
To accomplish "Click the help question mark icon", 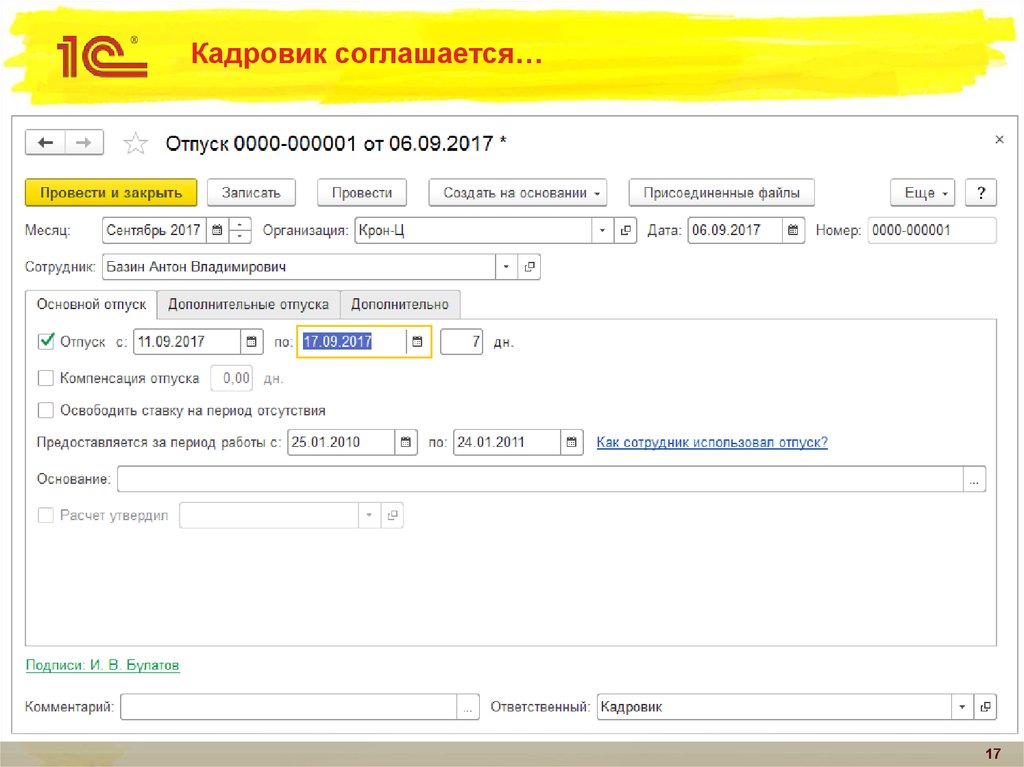I will pos(981,192).
